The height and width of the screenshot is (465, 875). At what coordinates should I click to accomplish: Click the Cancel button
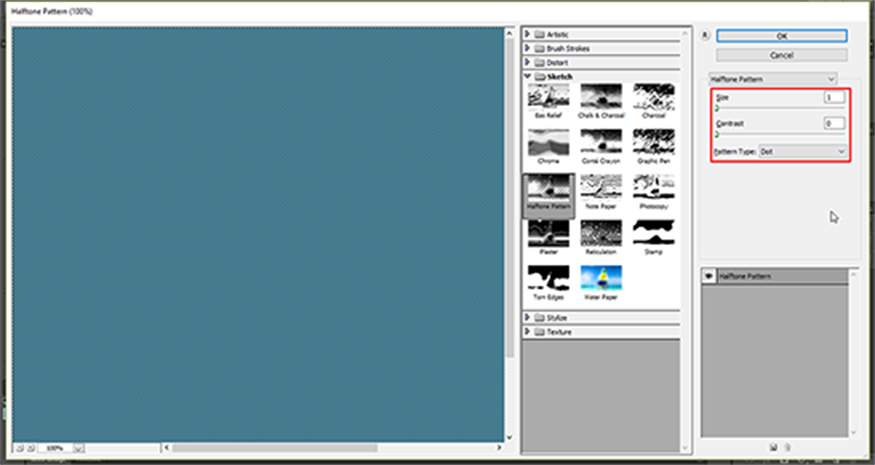782,55
